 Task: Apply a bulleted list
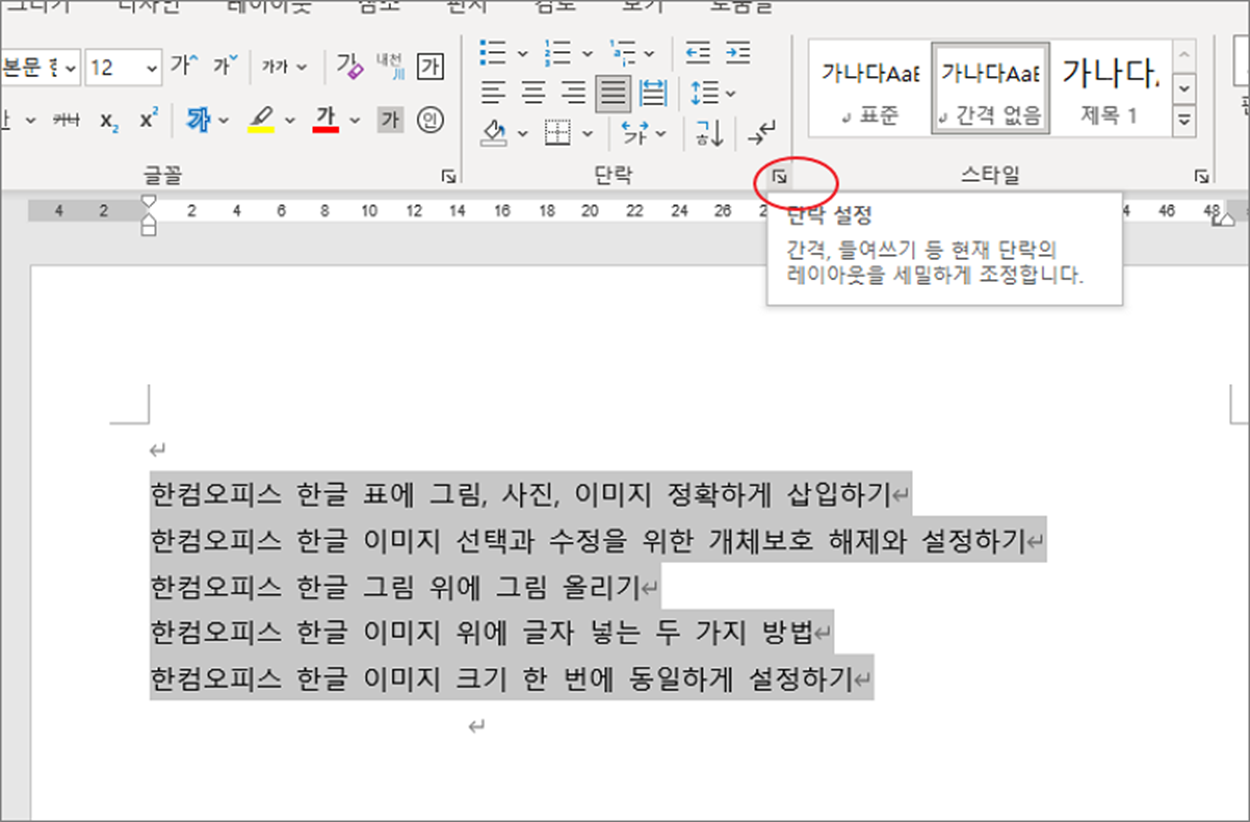(x=491, y=53)
